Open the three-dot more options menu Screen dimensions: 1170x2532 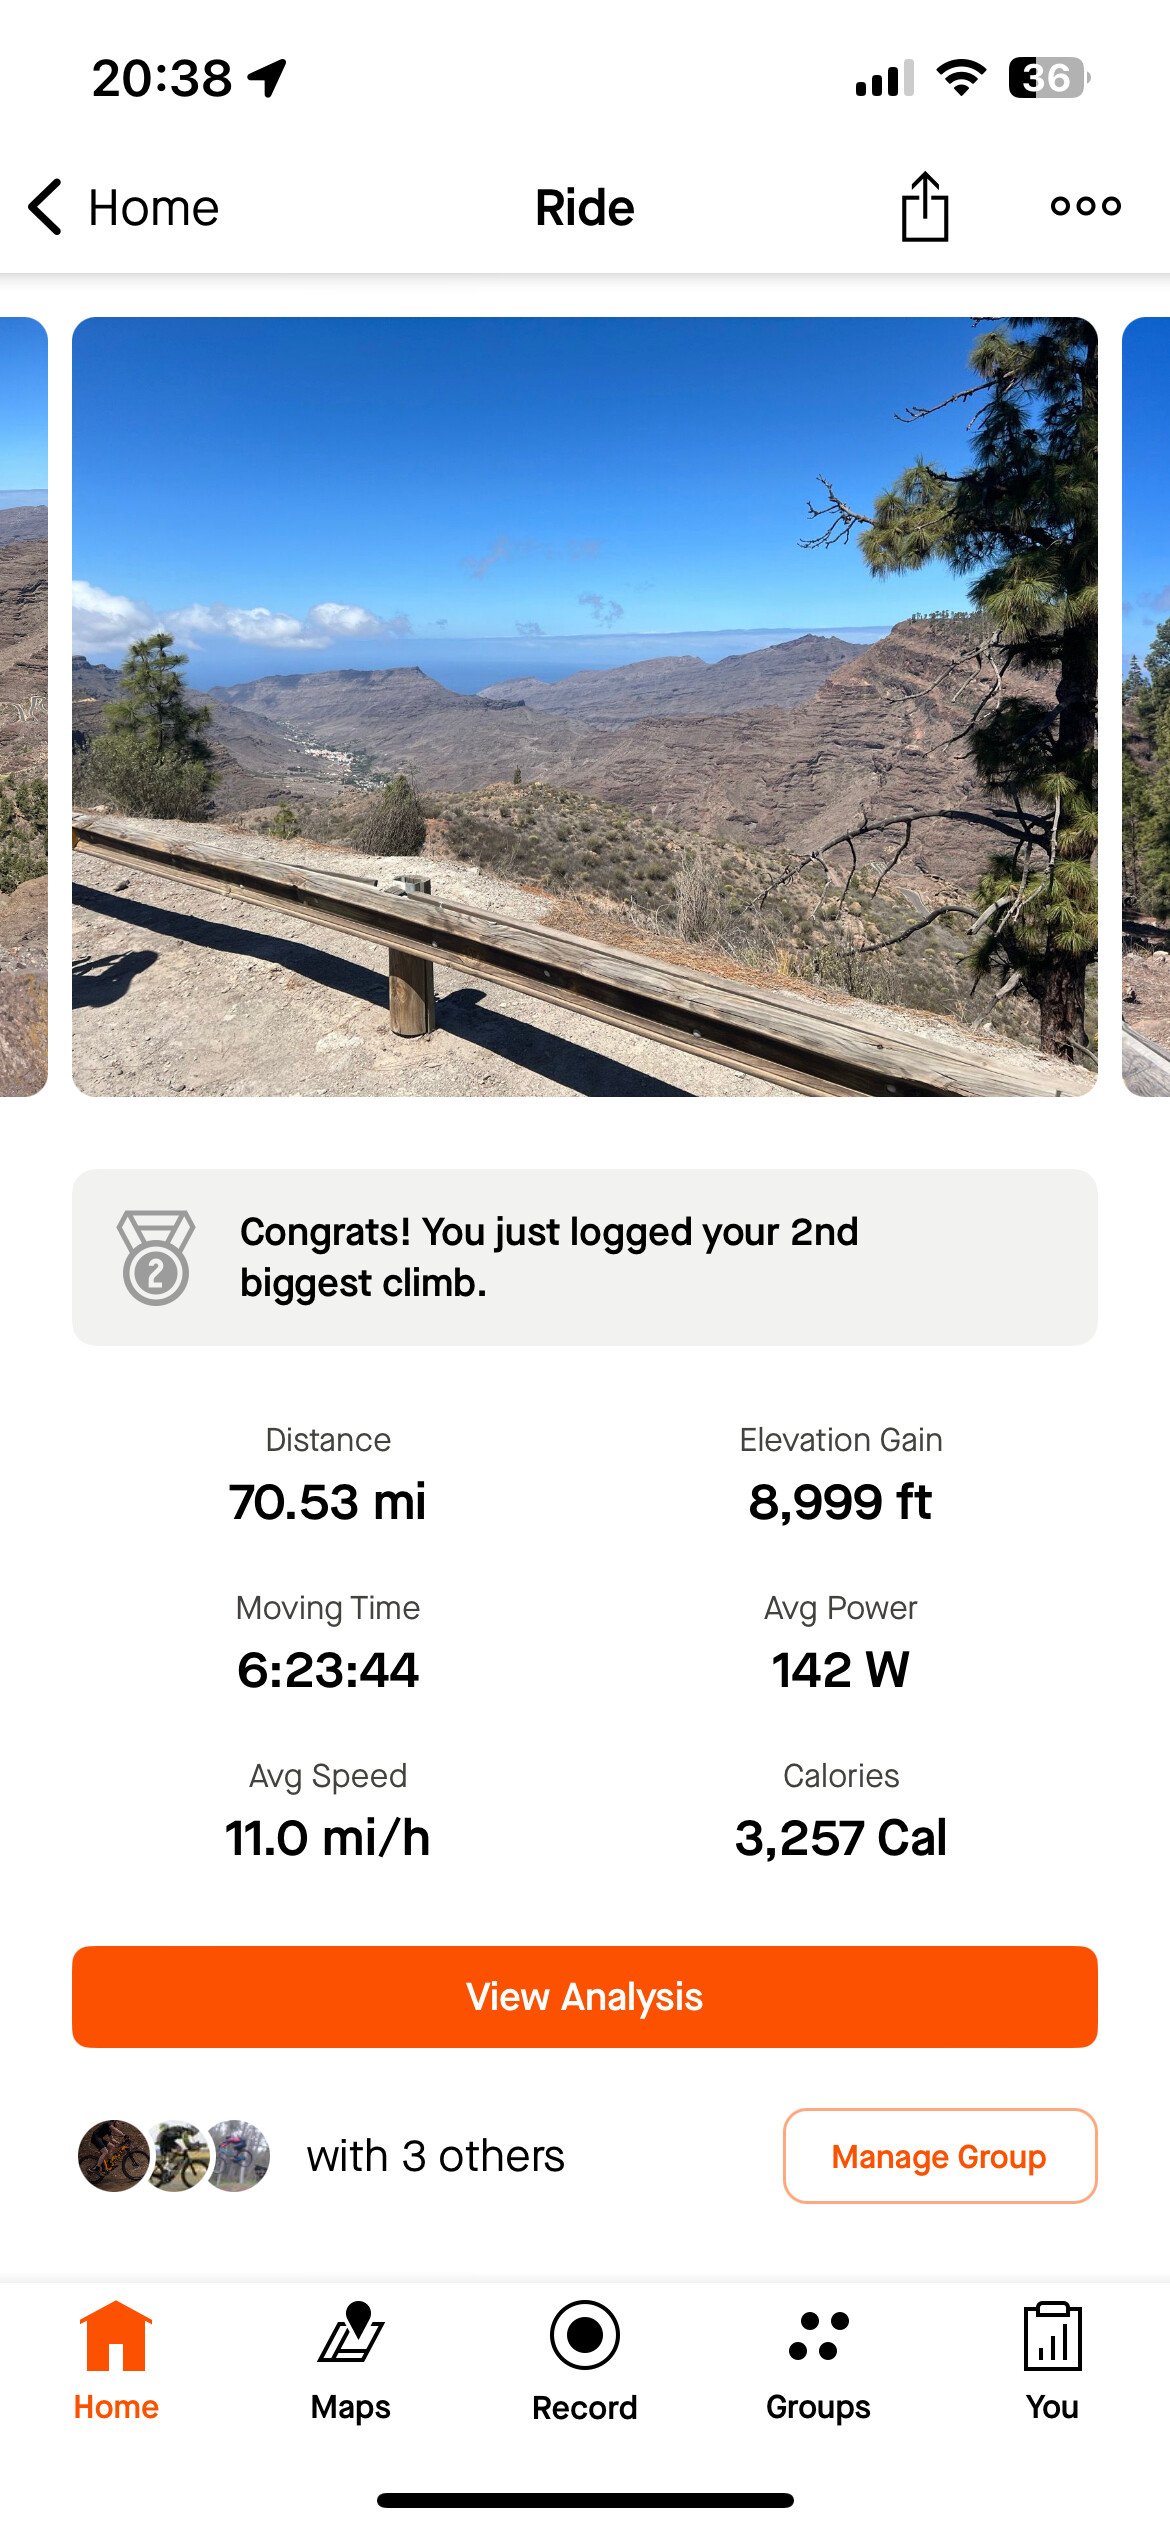tap(1085, 206)
